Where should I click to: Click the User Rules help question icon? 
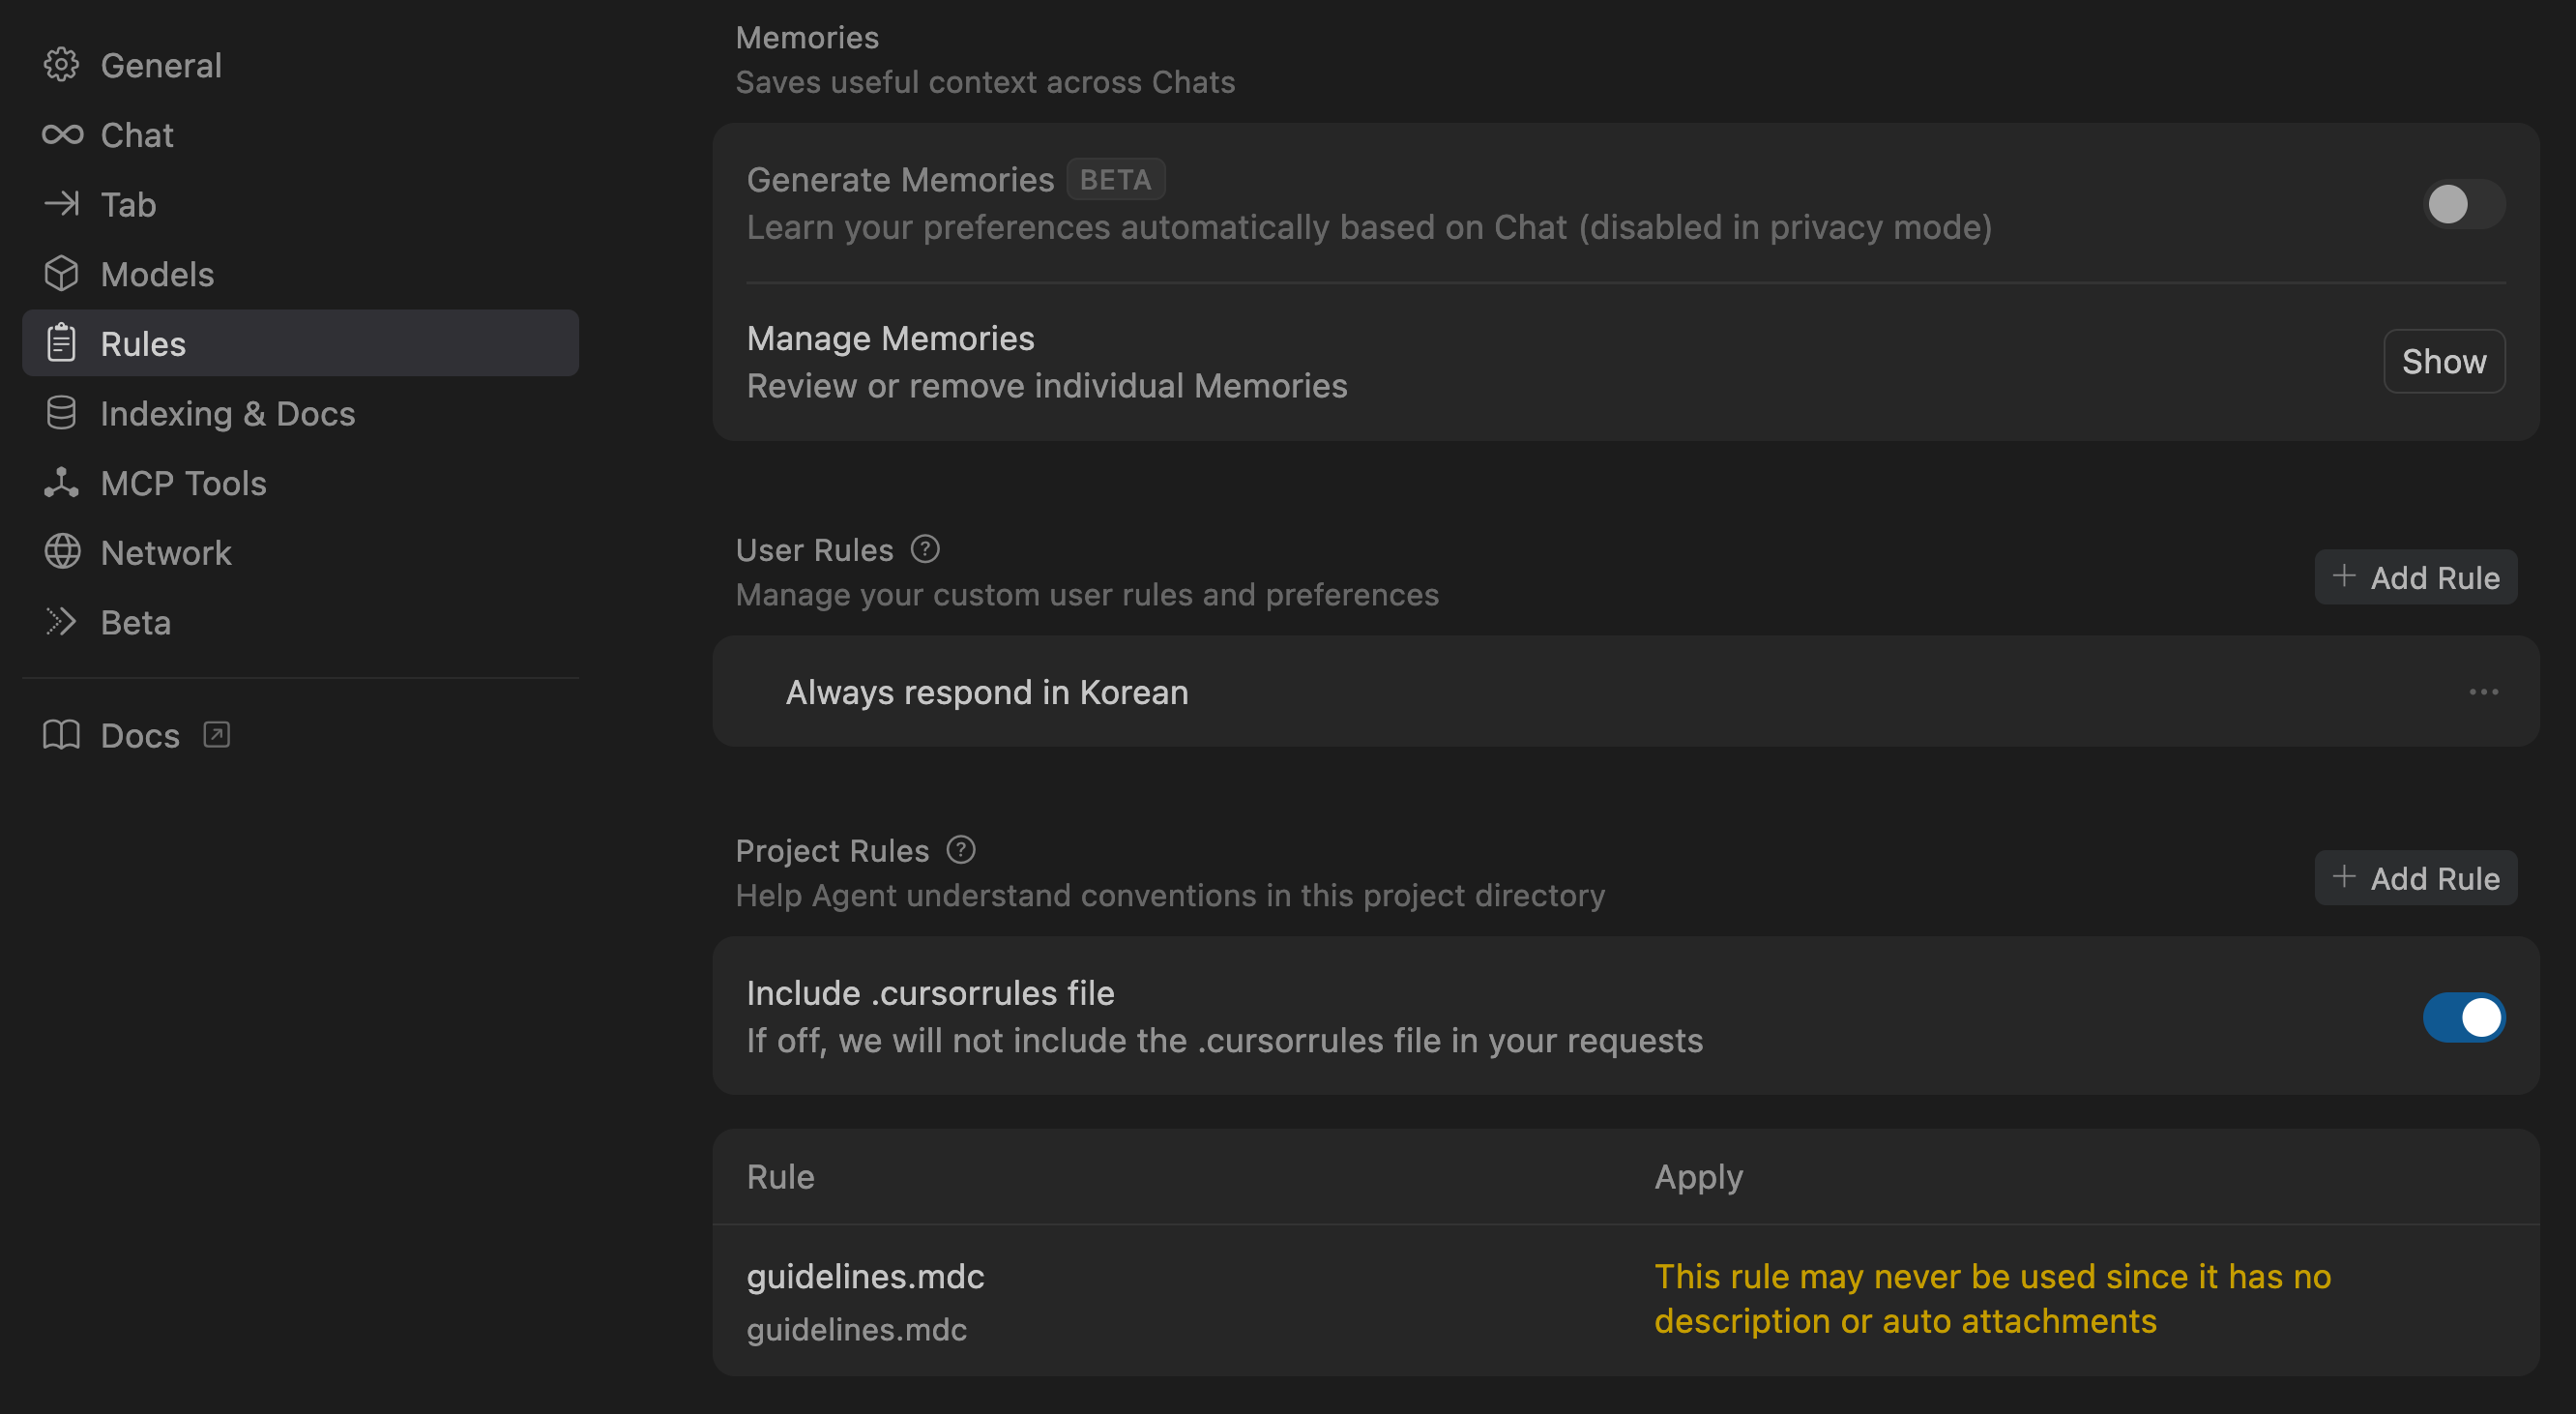point(925,549)
